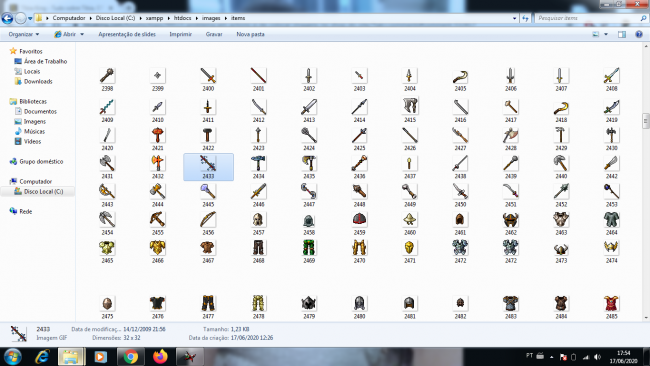Select the 2398 club image file
Viewport: 650px width, 366px height.
point(107,79)
